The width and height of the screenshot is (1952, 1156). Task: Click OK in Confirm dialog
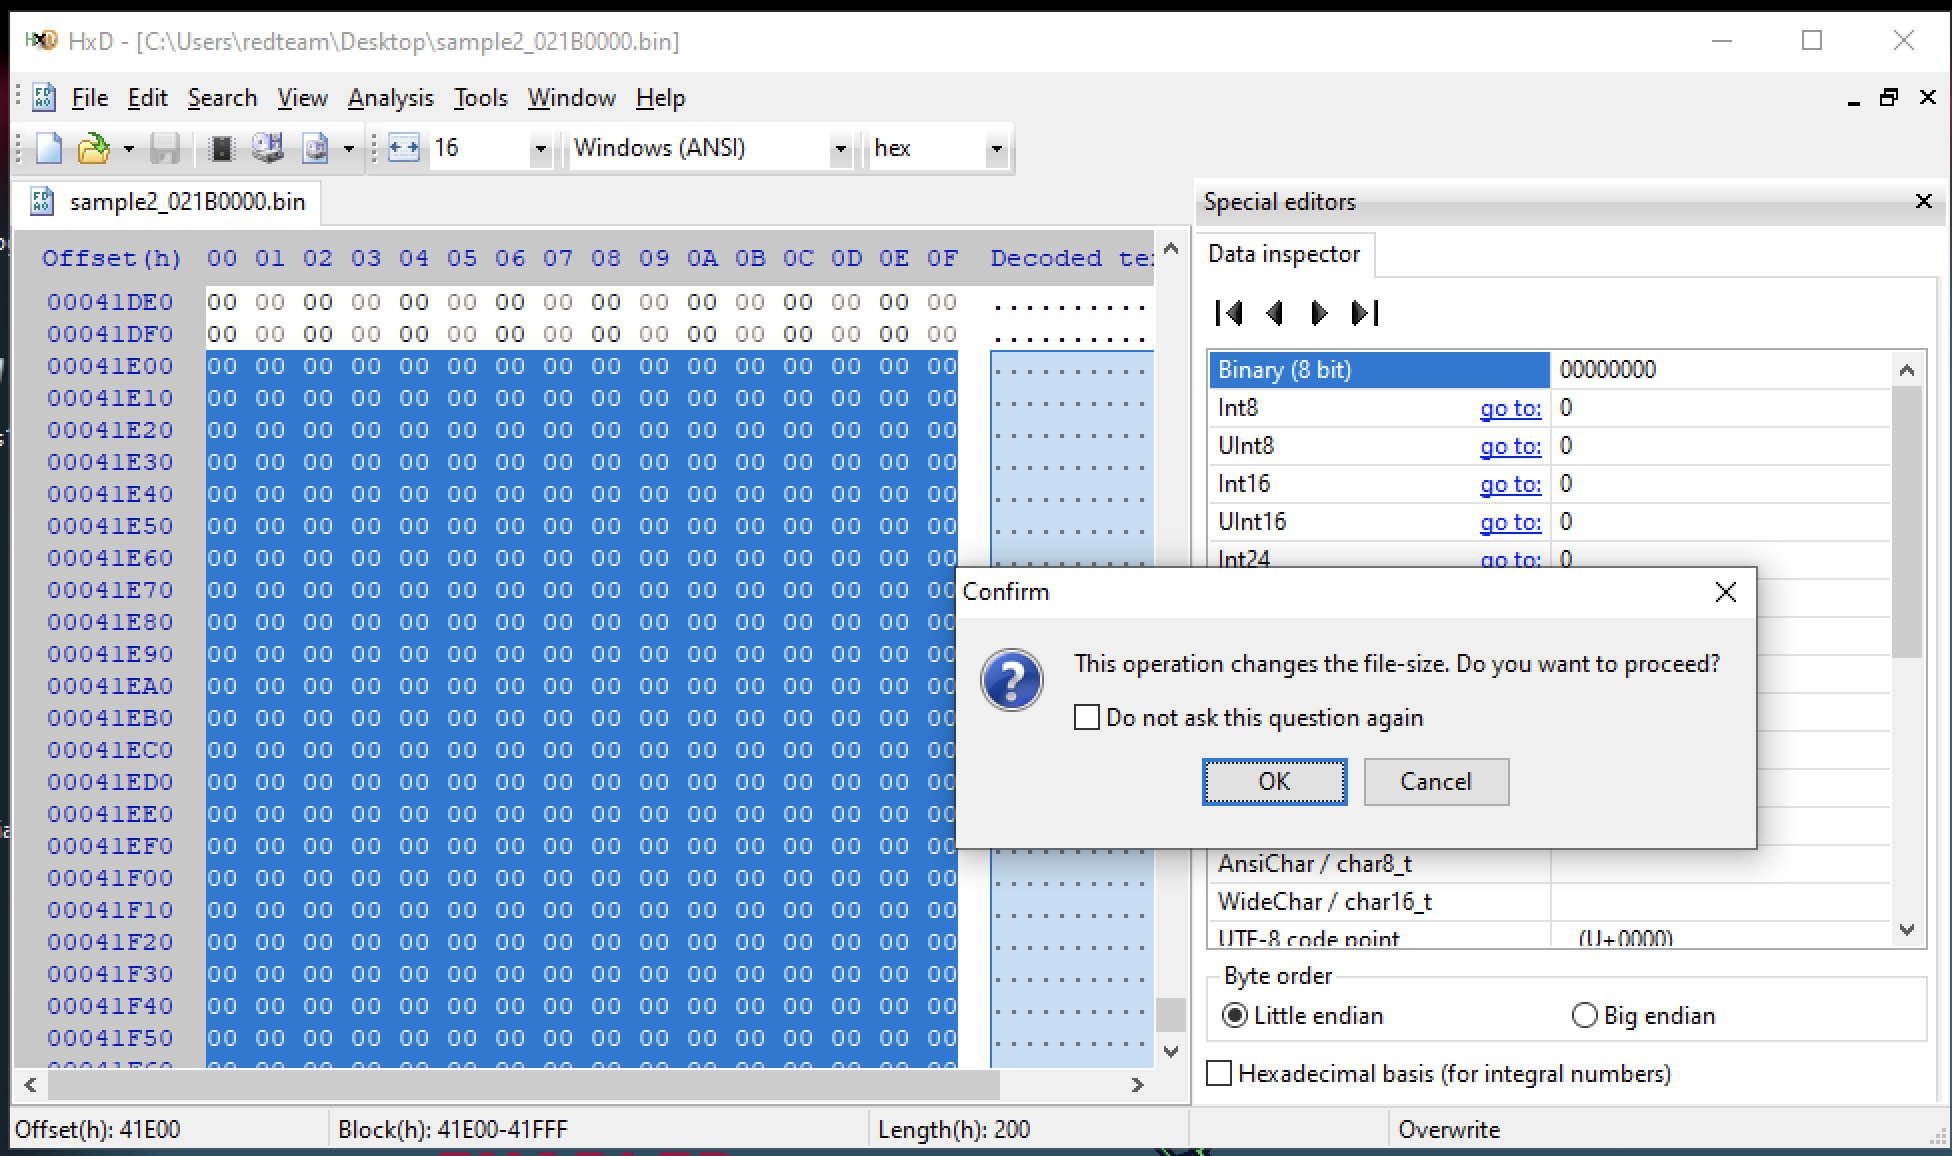(1274, 781)
